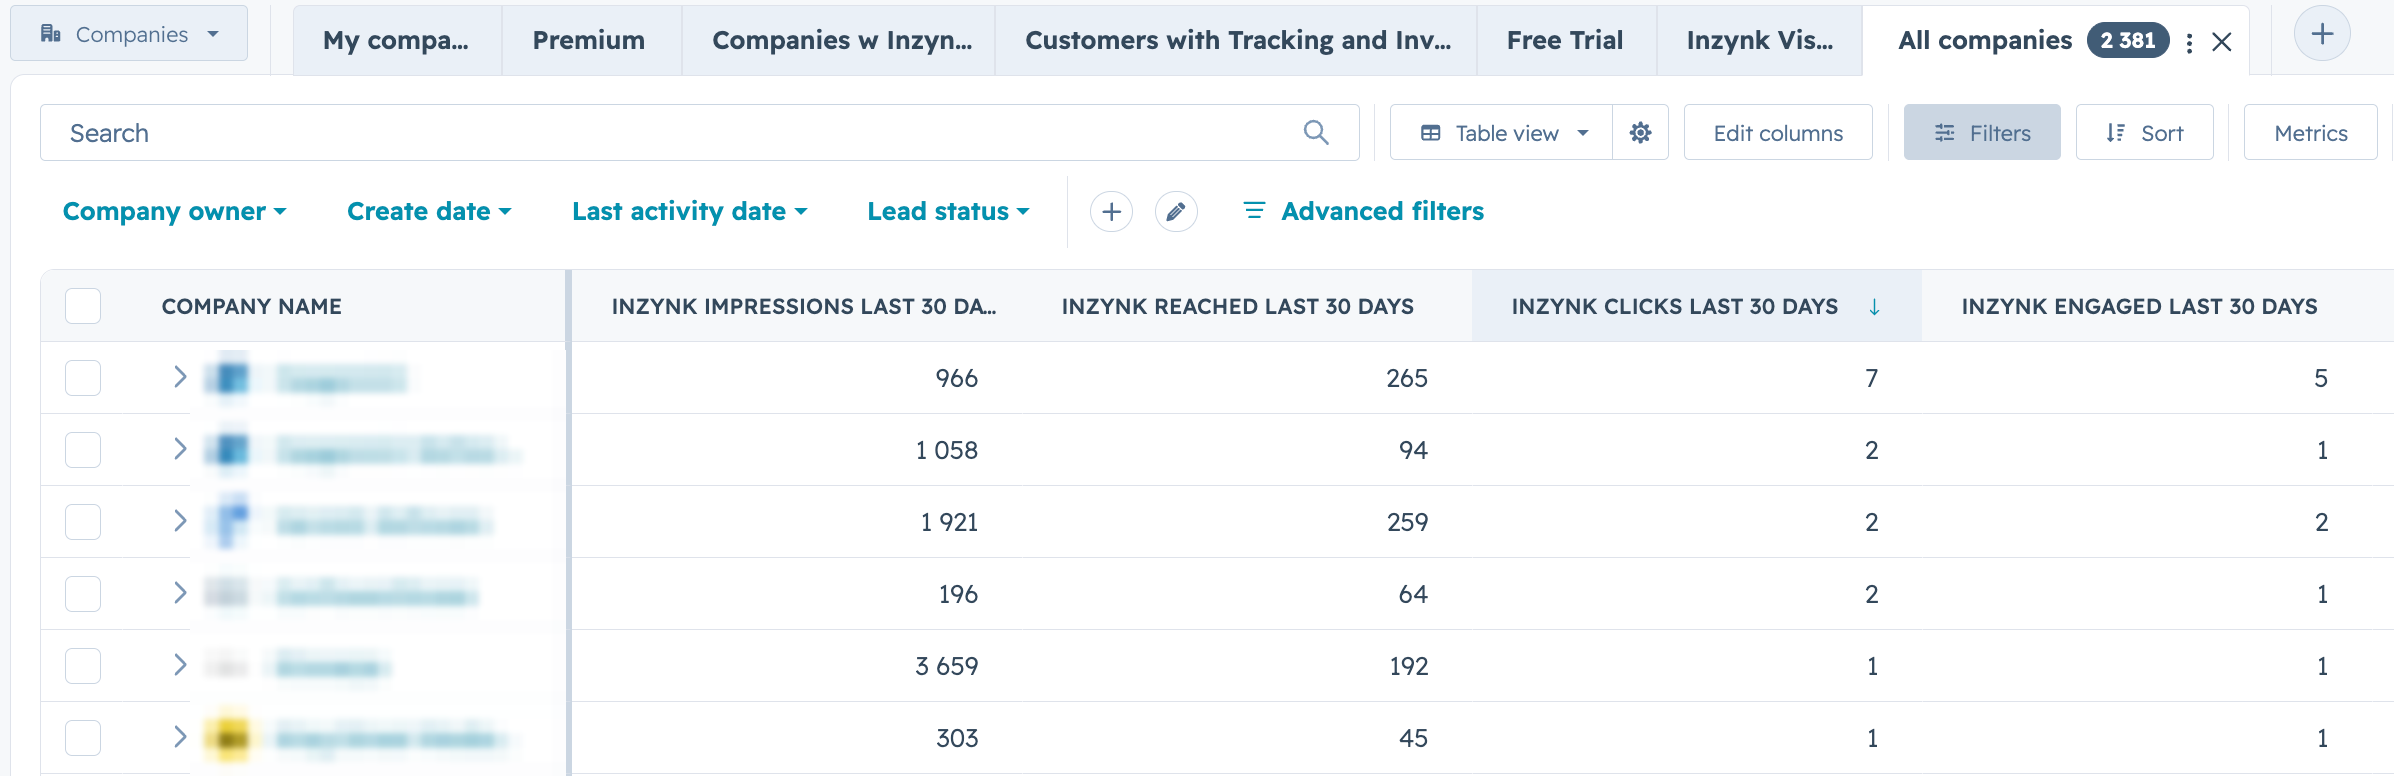
Task: Sort by Inzynk Impressions Last 30 Days header
Action: [x=803, y=306]
